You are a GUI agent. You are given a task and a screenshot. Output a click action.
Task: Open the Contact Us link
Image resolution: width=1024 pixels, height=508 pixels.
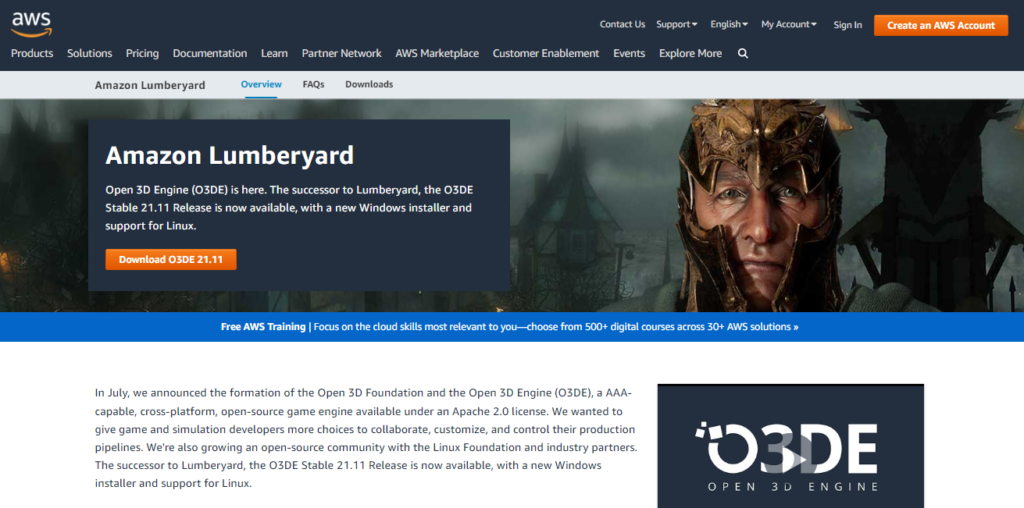[x=622, y=25]
